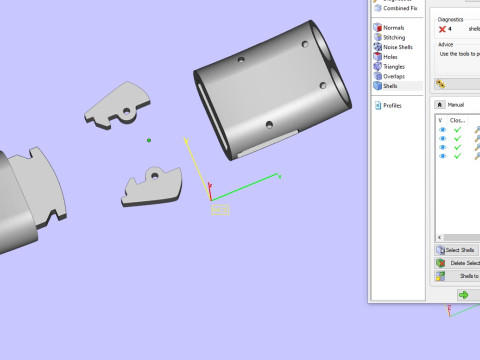Open the Triangles fixing step

point(389,66)
